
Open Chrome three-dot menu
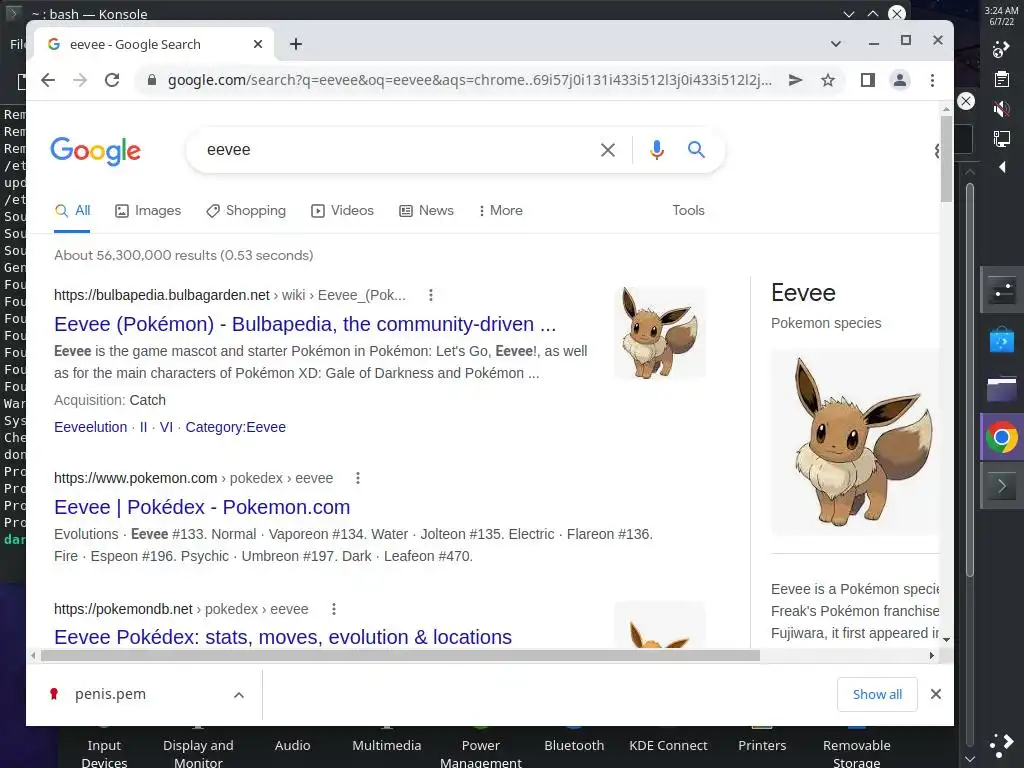932,80
